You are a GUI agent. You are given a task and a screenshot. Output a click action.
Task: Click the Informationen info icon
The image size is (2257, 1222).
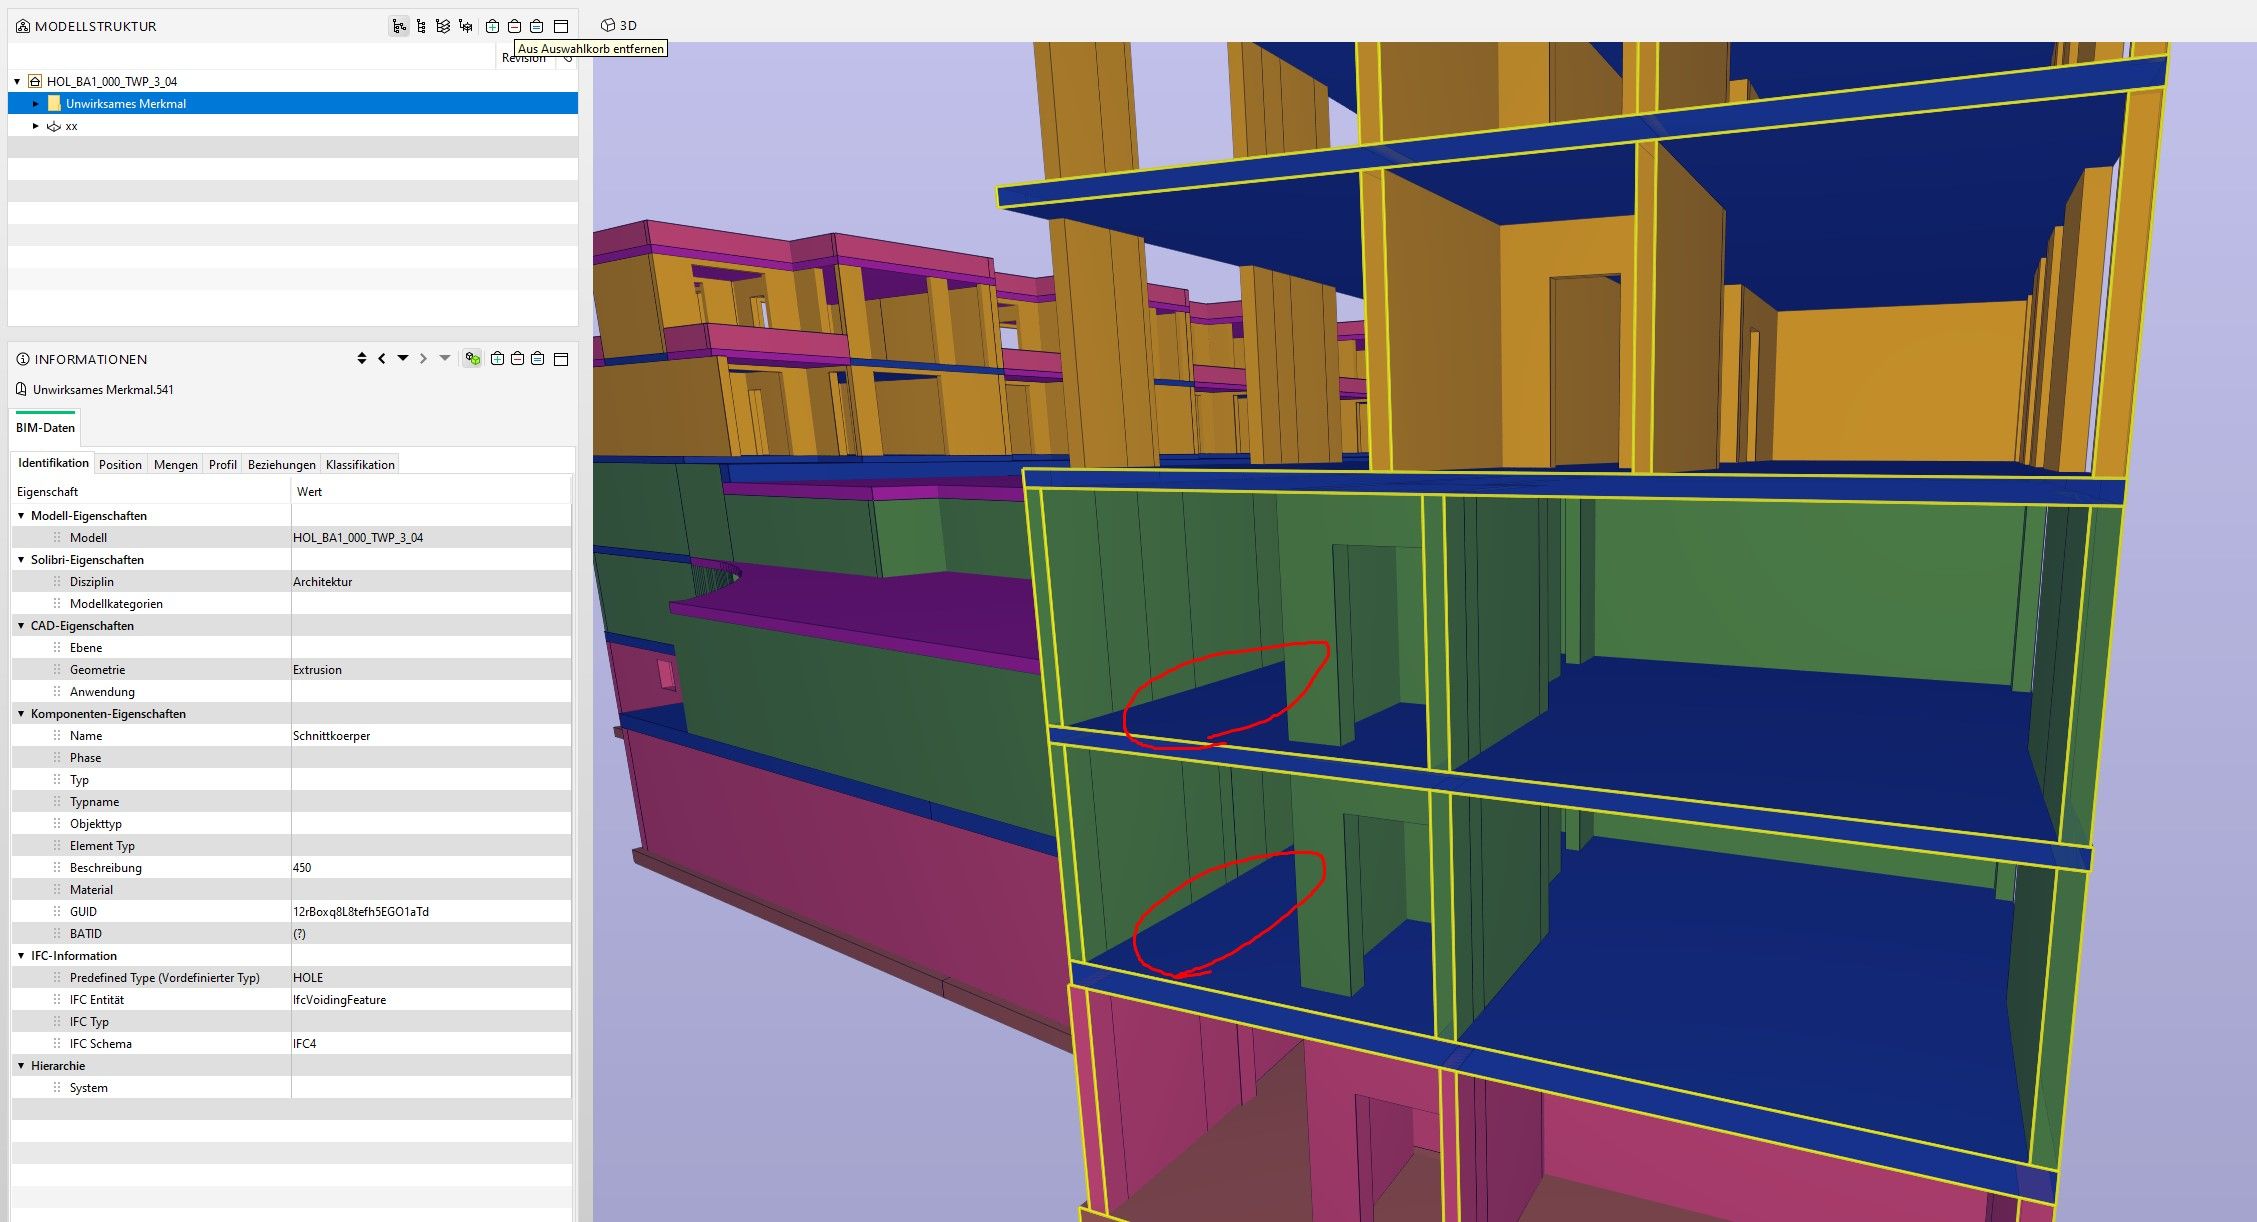click(x=23, y=359)
